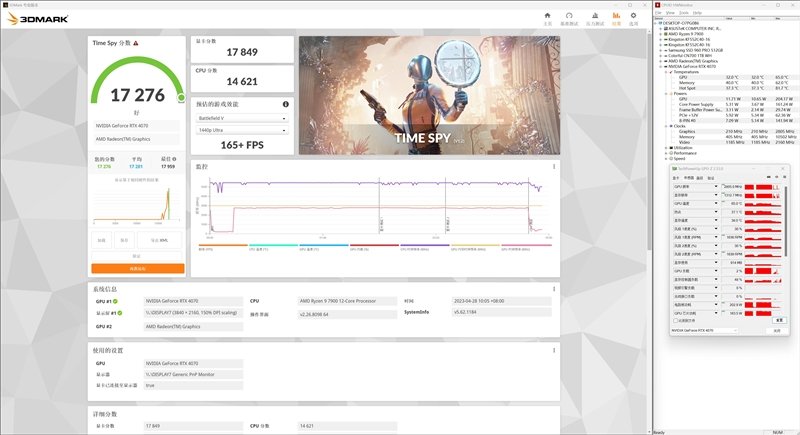Viewport: 800px width, 435px height.
Task: Switch to the first GPU-Z tab (graphics card)
Action: pyautogui.click(x=676, y=178)
